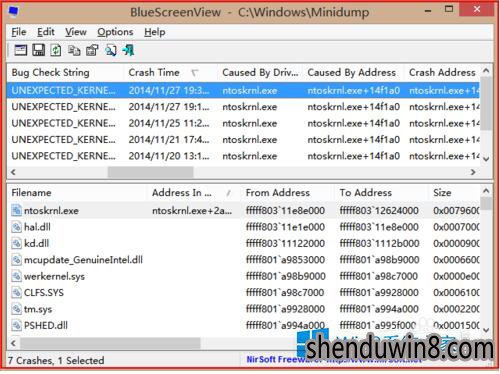Click From Address ffff803`11e8e000 cell
The width and height of the screenshot is (500, 374).
point(285,211)
